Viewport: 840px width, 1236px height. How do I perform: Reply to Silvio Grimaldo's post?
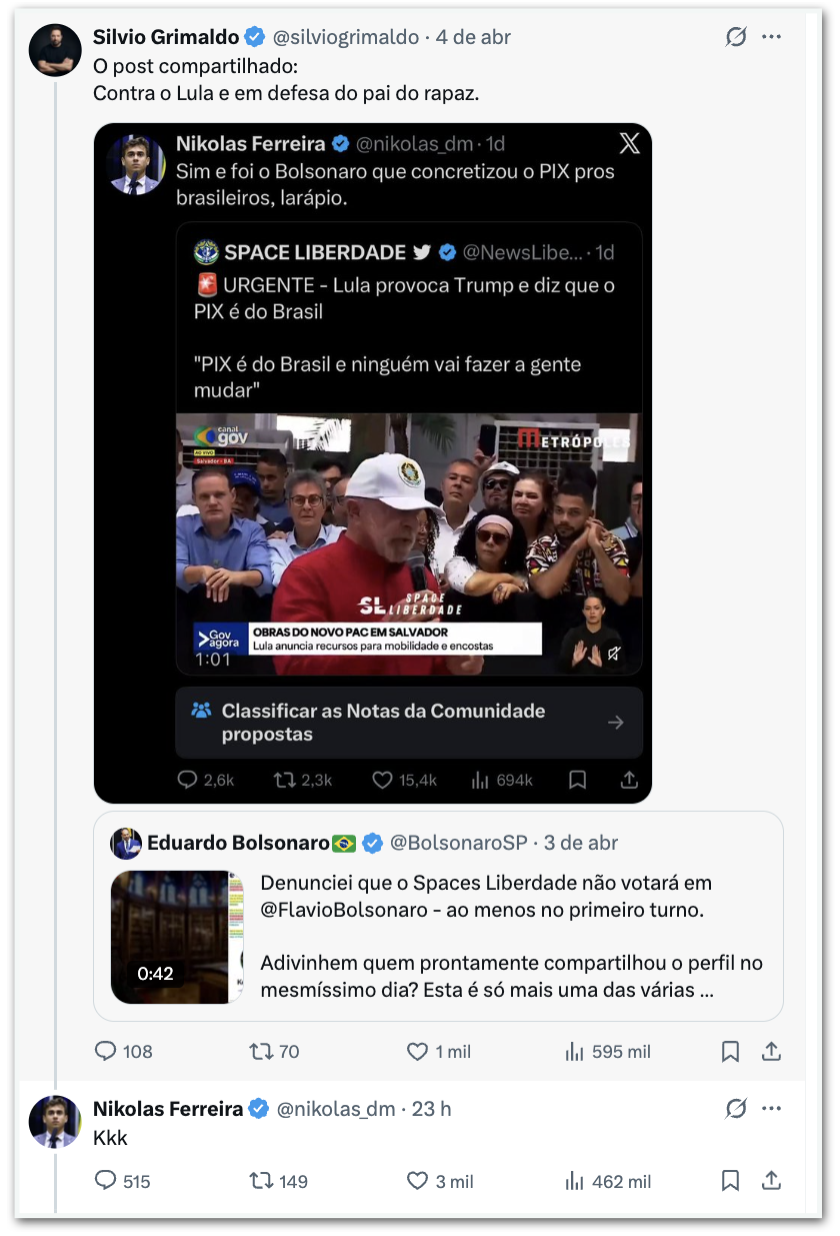coord(106,1051)
